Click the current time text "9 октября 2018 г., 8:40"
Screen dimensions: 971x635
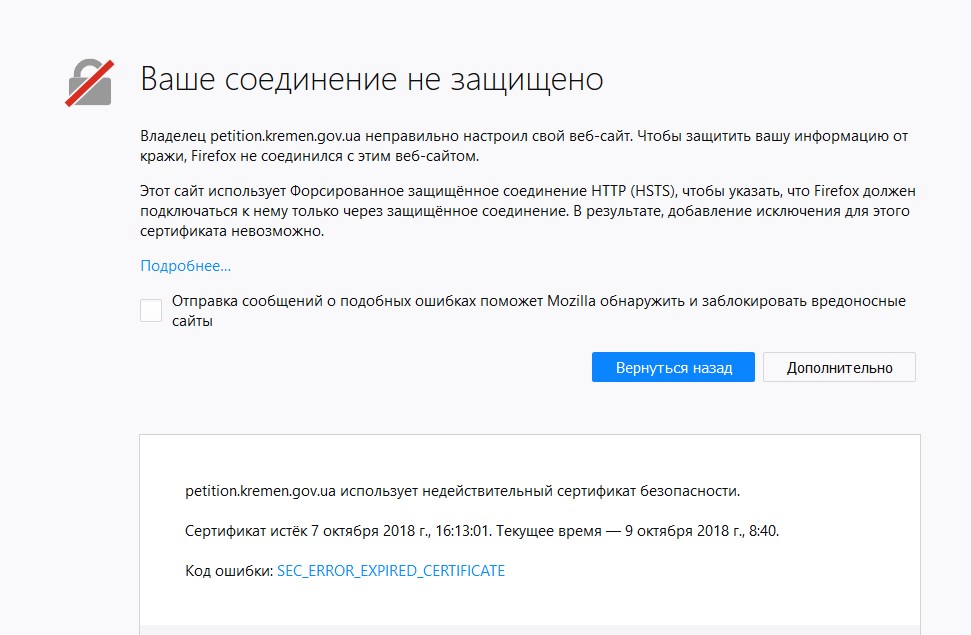coord(701,531)
